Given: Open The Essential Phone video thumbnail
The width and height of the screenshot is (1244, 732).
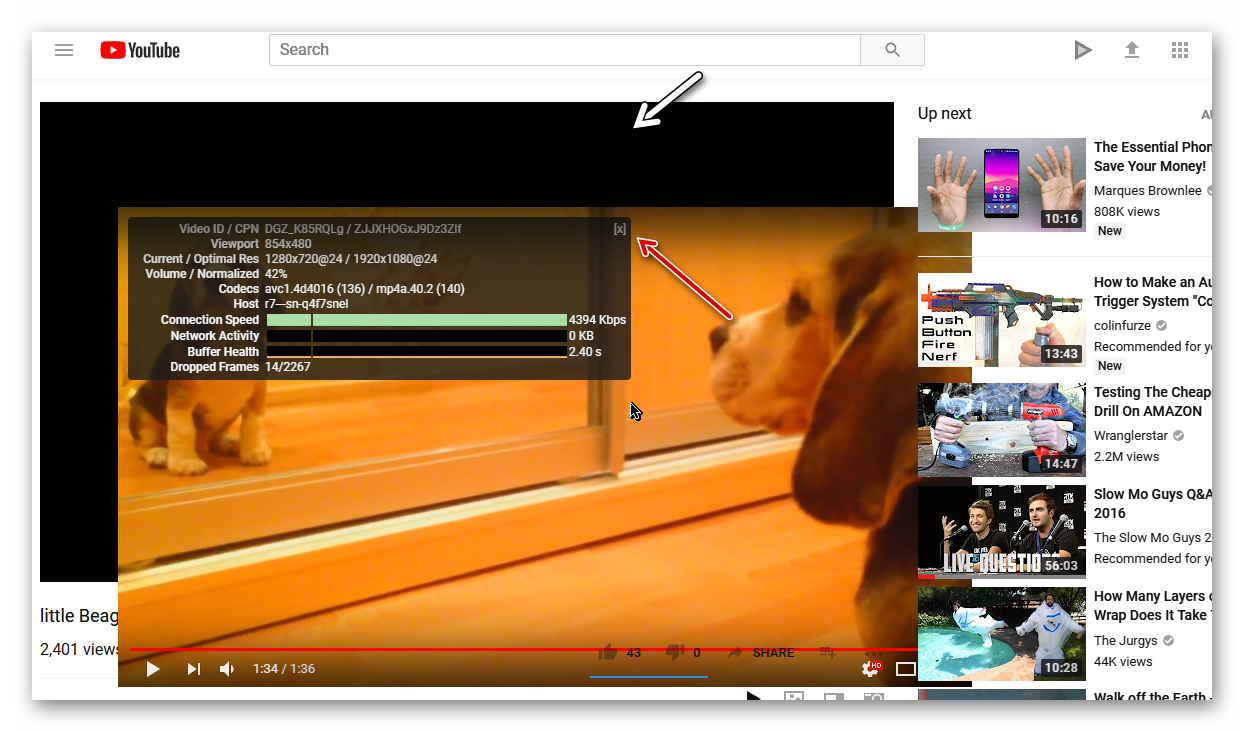Looking at the screenshot, I should click(1002, 185).
